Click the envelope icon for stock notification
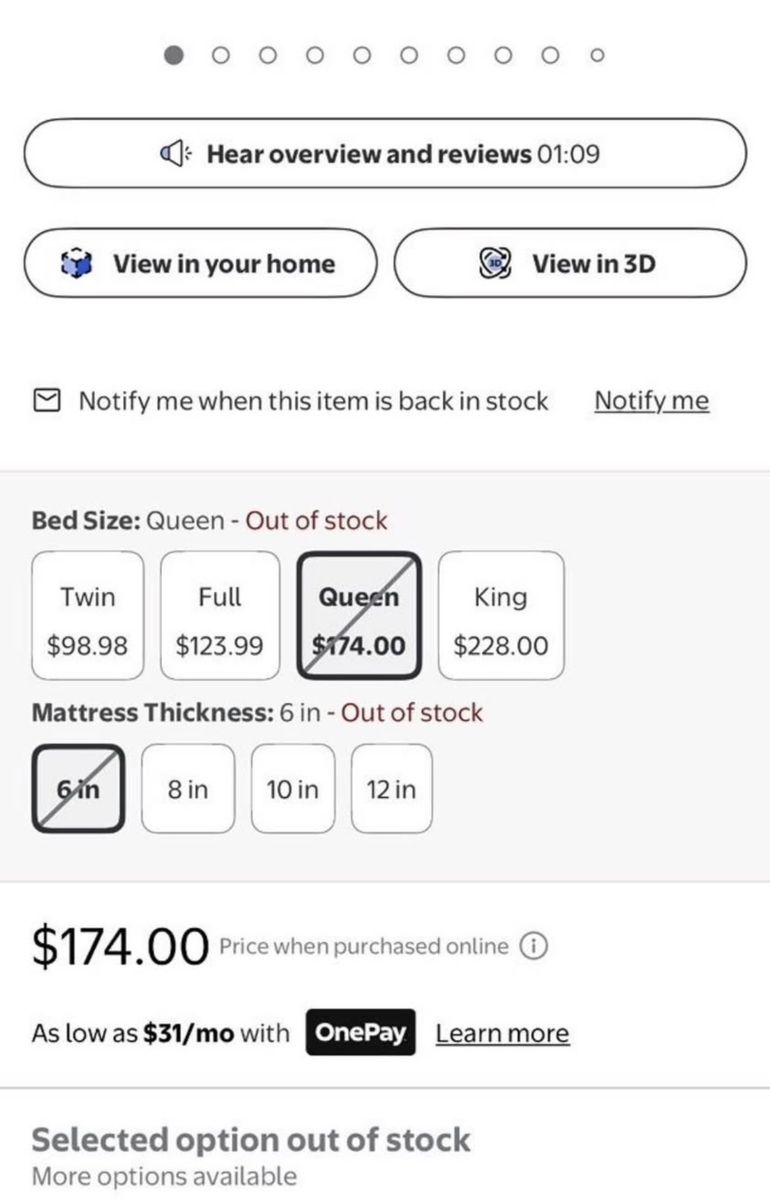 pyautogui.click(x=46, y=401)
